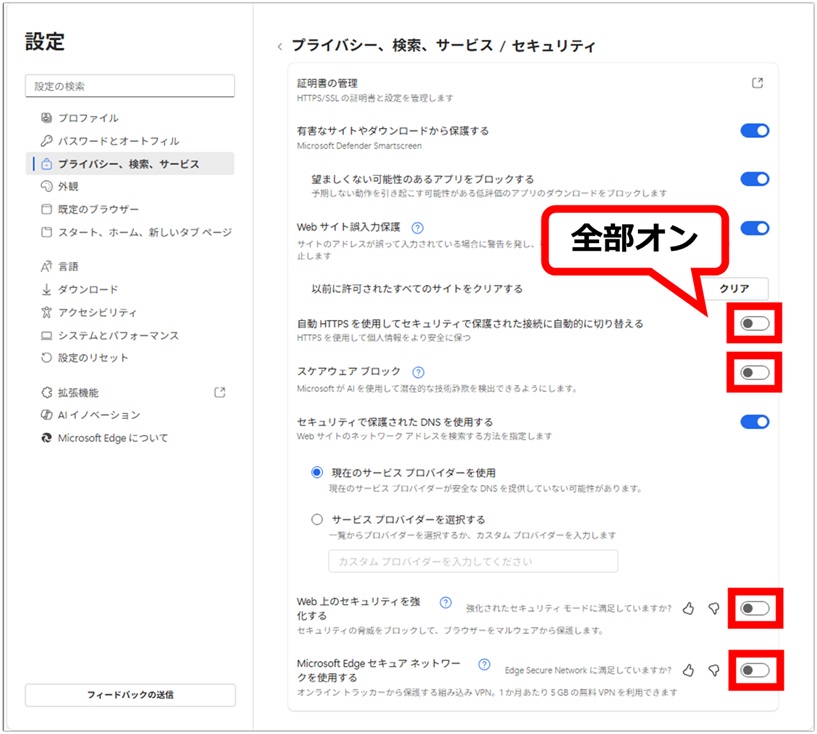This screenshot has height=734, width=817.
Task: Click the 設定の検索 search field
Action: point(130,87)
